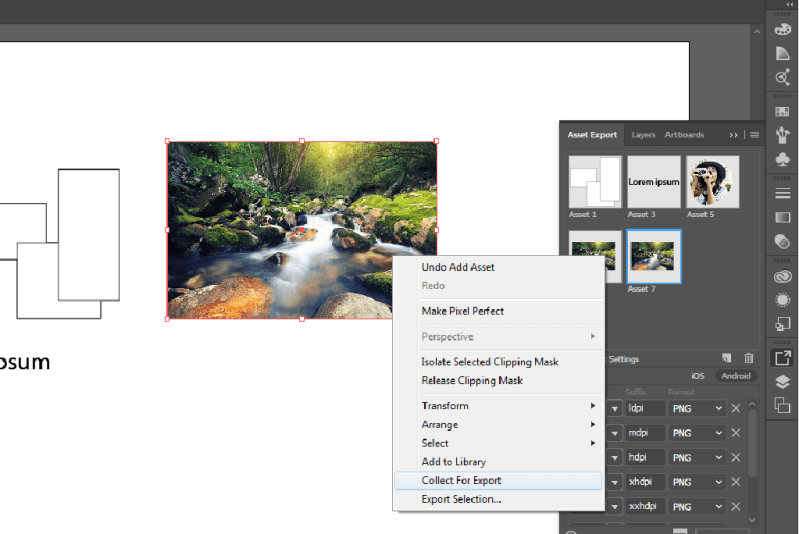This screenshot has width=799, height=534.
Task: Open the Artboards dock icon
Action: [x=782, y=405]
